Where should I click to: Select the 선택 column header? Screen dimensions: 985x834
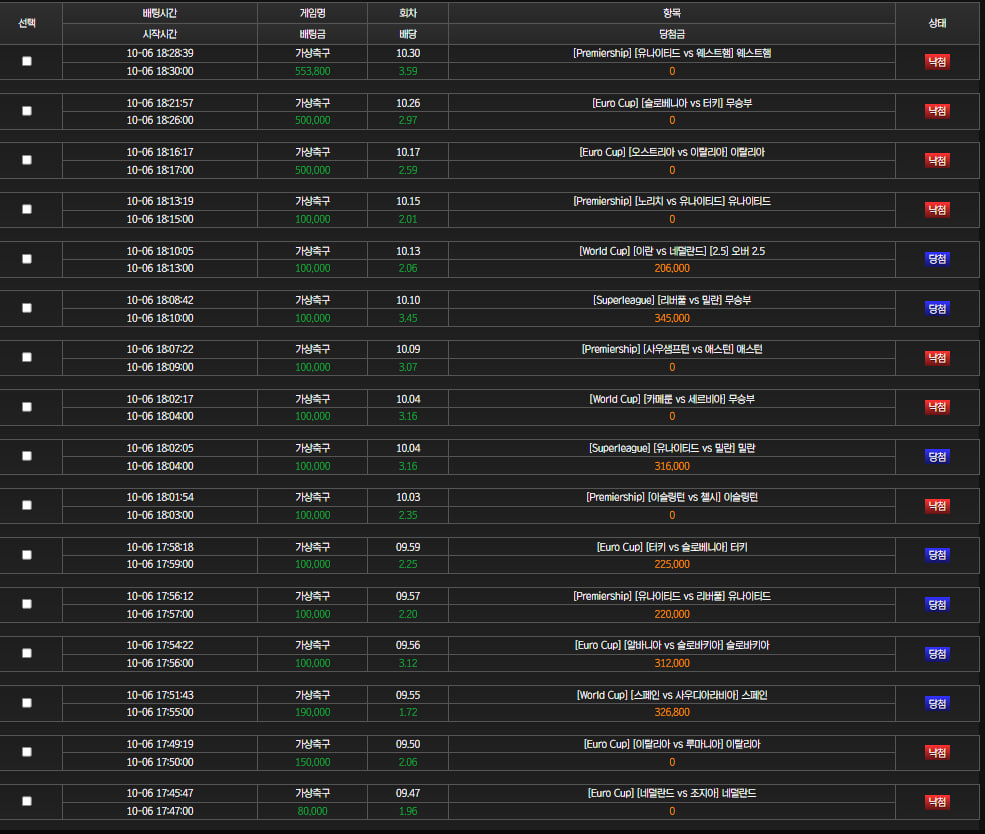coord(27,23)
